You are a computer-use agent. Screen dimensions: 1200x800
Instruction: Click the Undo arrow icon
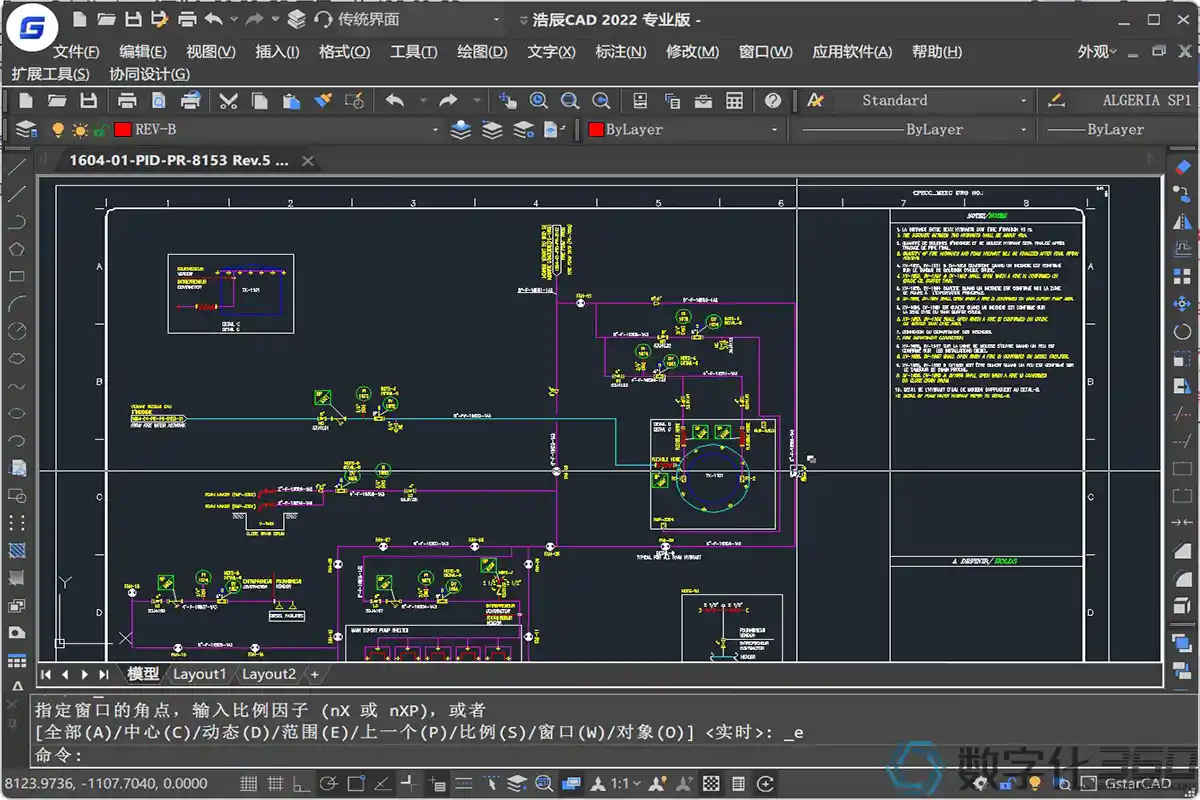point(394,101)
